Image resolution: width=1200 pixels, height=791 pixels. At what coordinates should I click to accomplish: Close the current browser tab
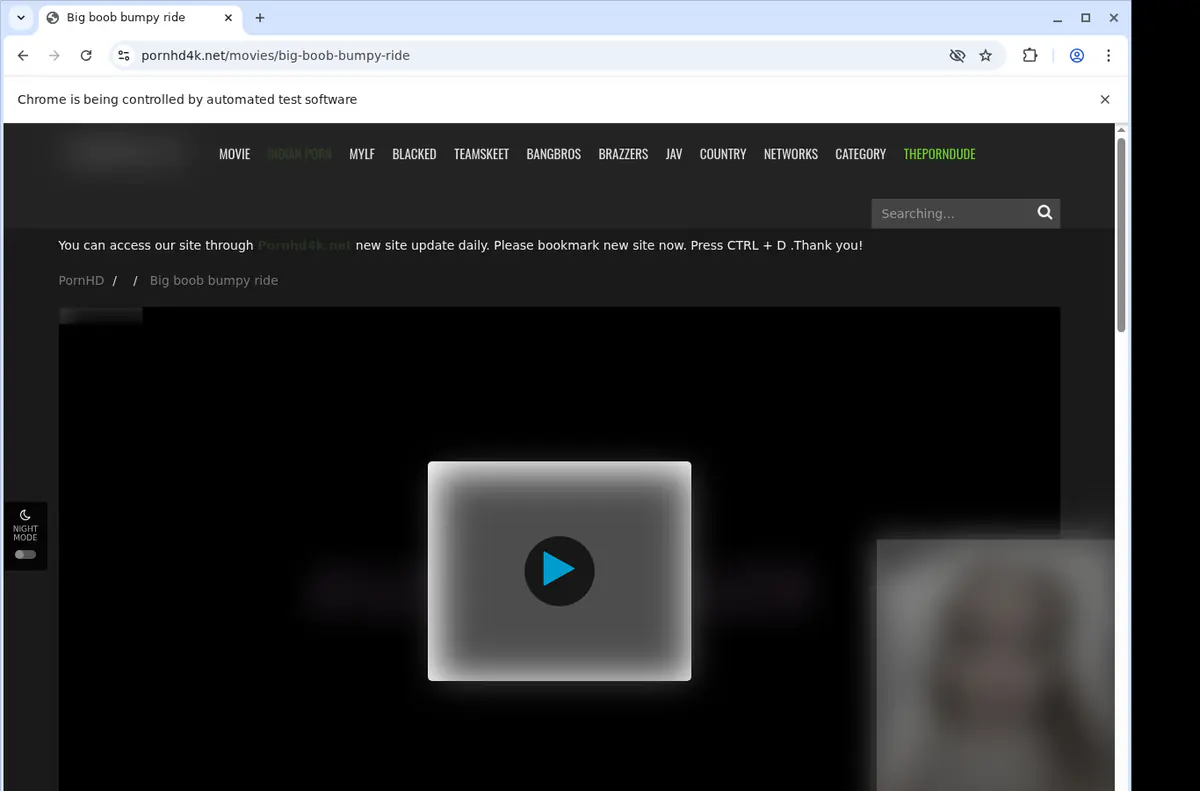tap(227, 18)
